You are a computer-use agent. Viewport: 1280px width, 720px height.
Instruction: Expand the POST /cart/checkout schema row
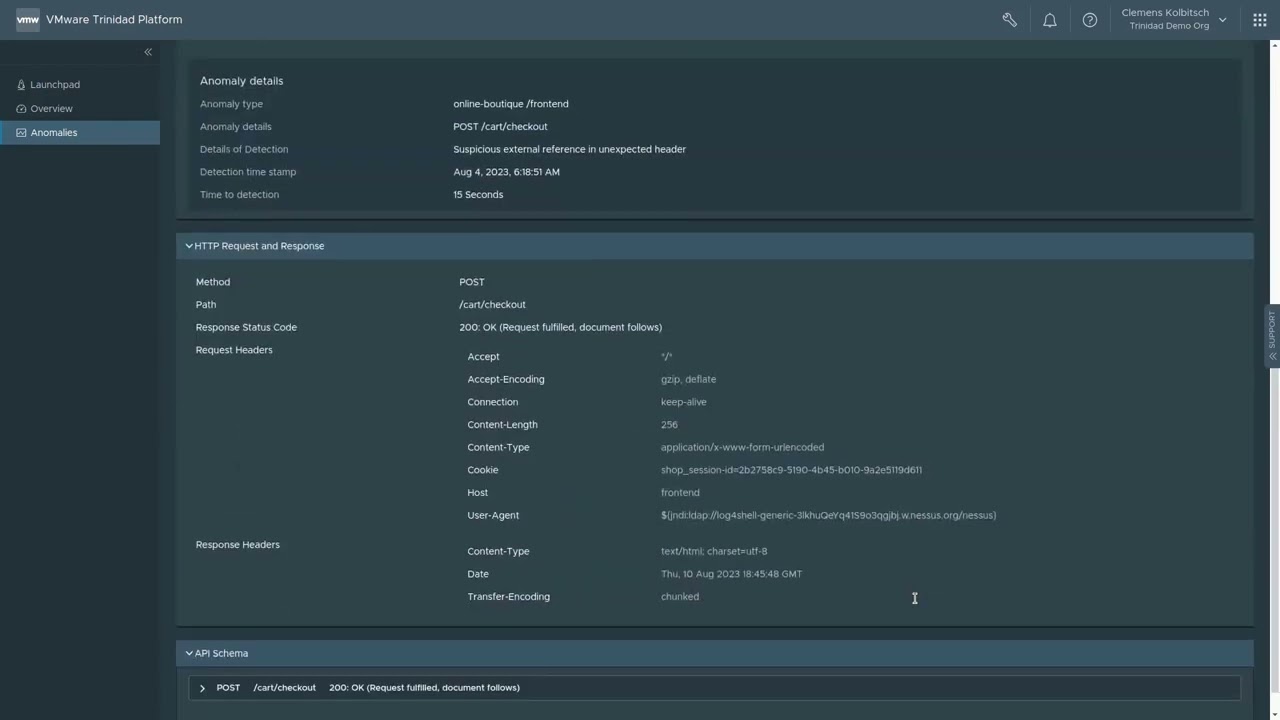[x=202, y=688]
